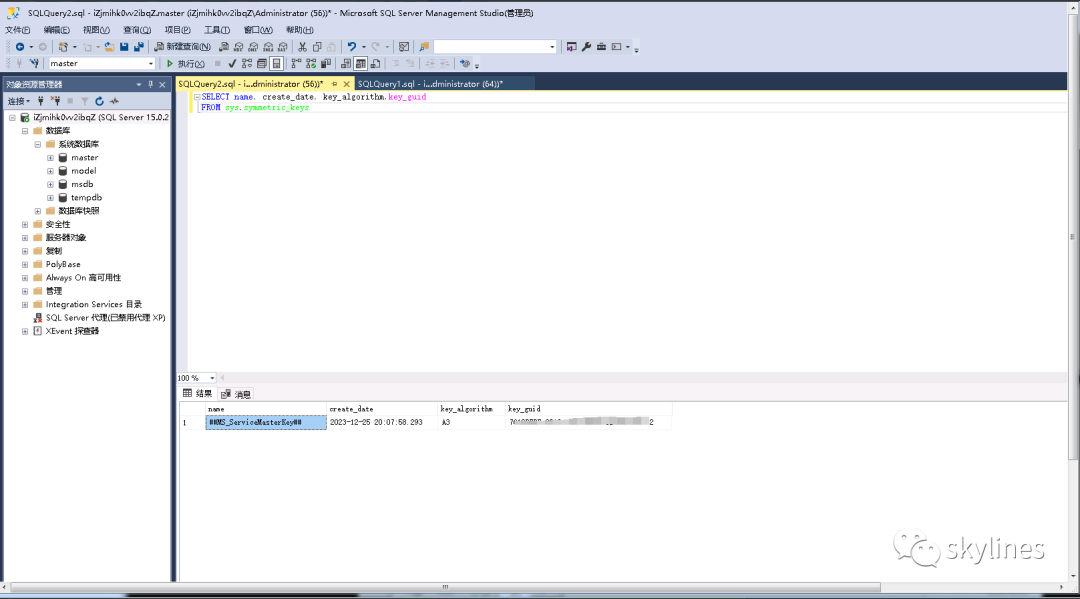Collapse the 系统数据库 System Databases folder

click(38, 145)
